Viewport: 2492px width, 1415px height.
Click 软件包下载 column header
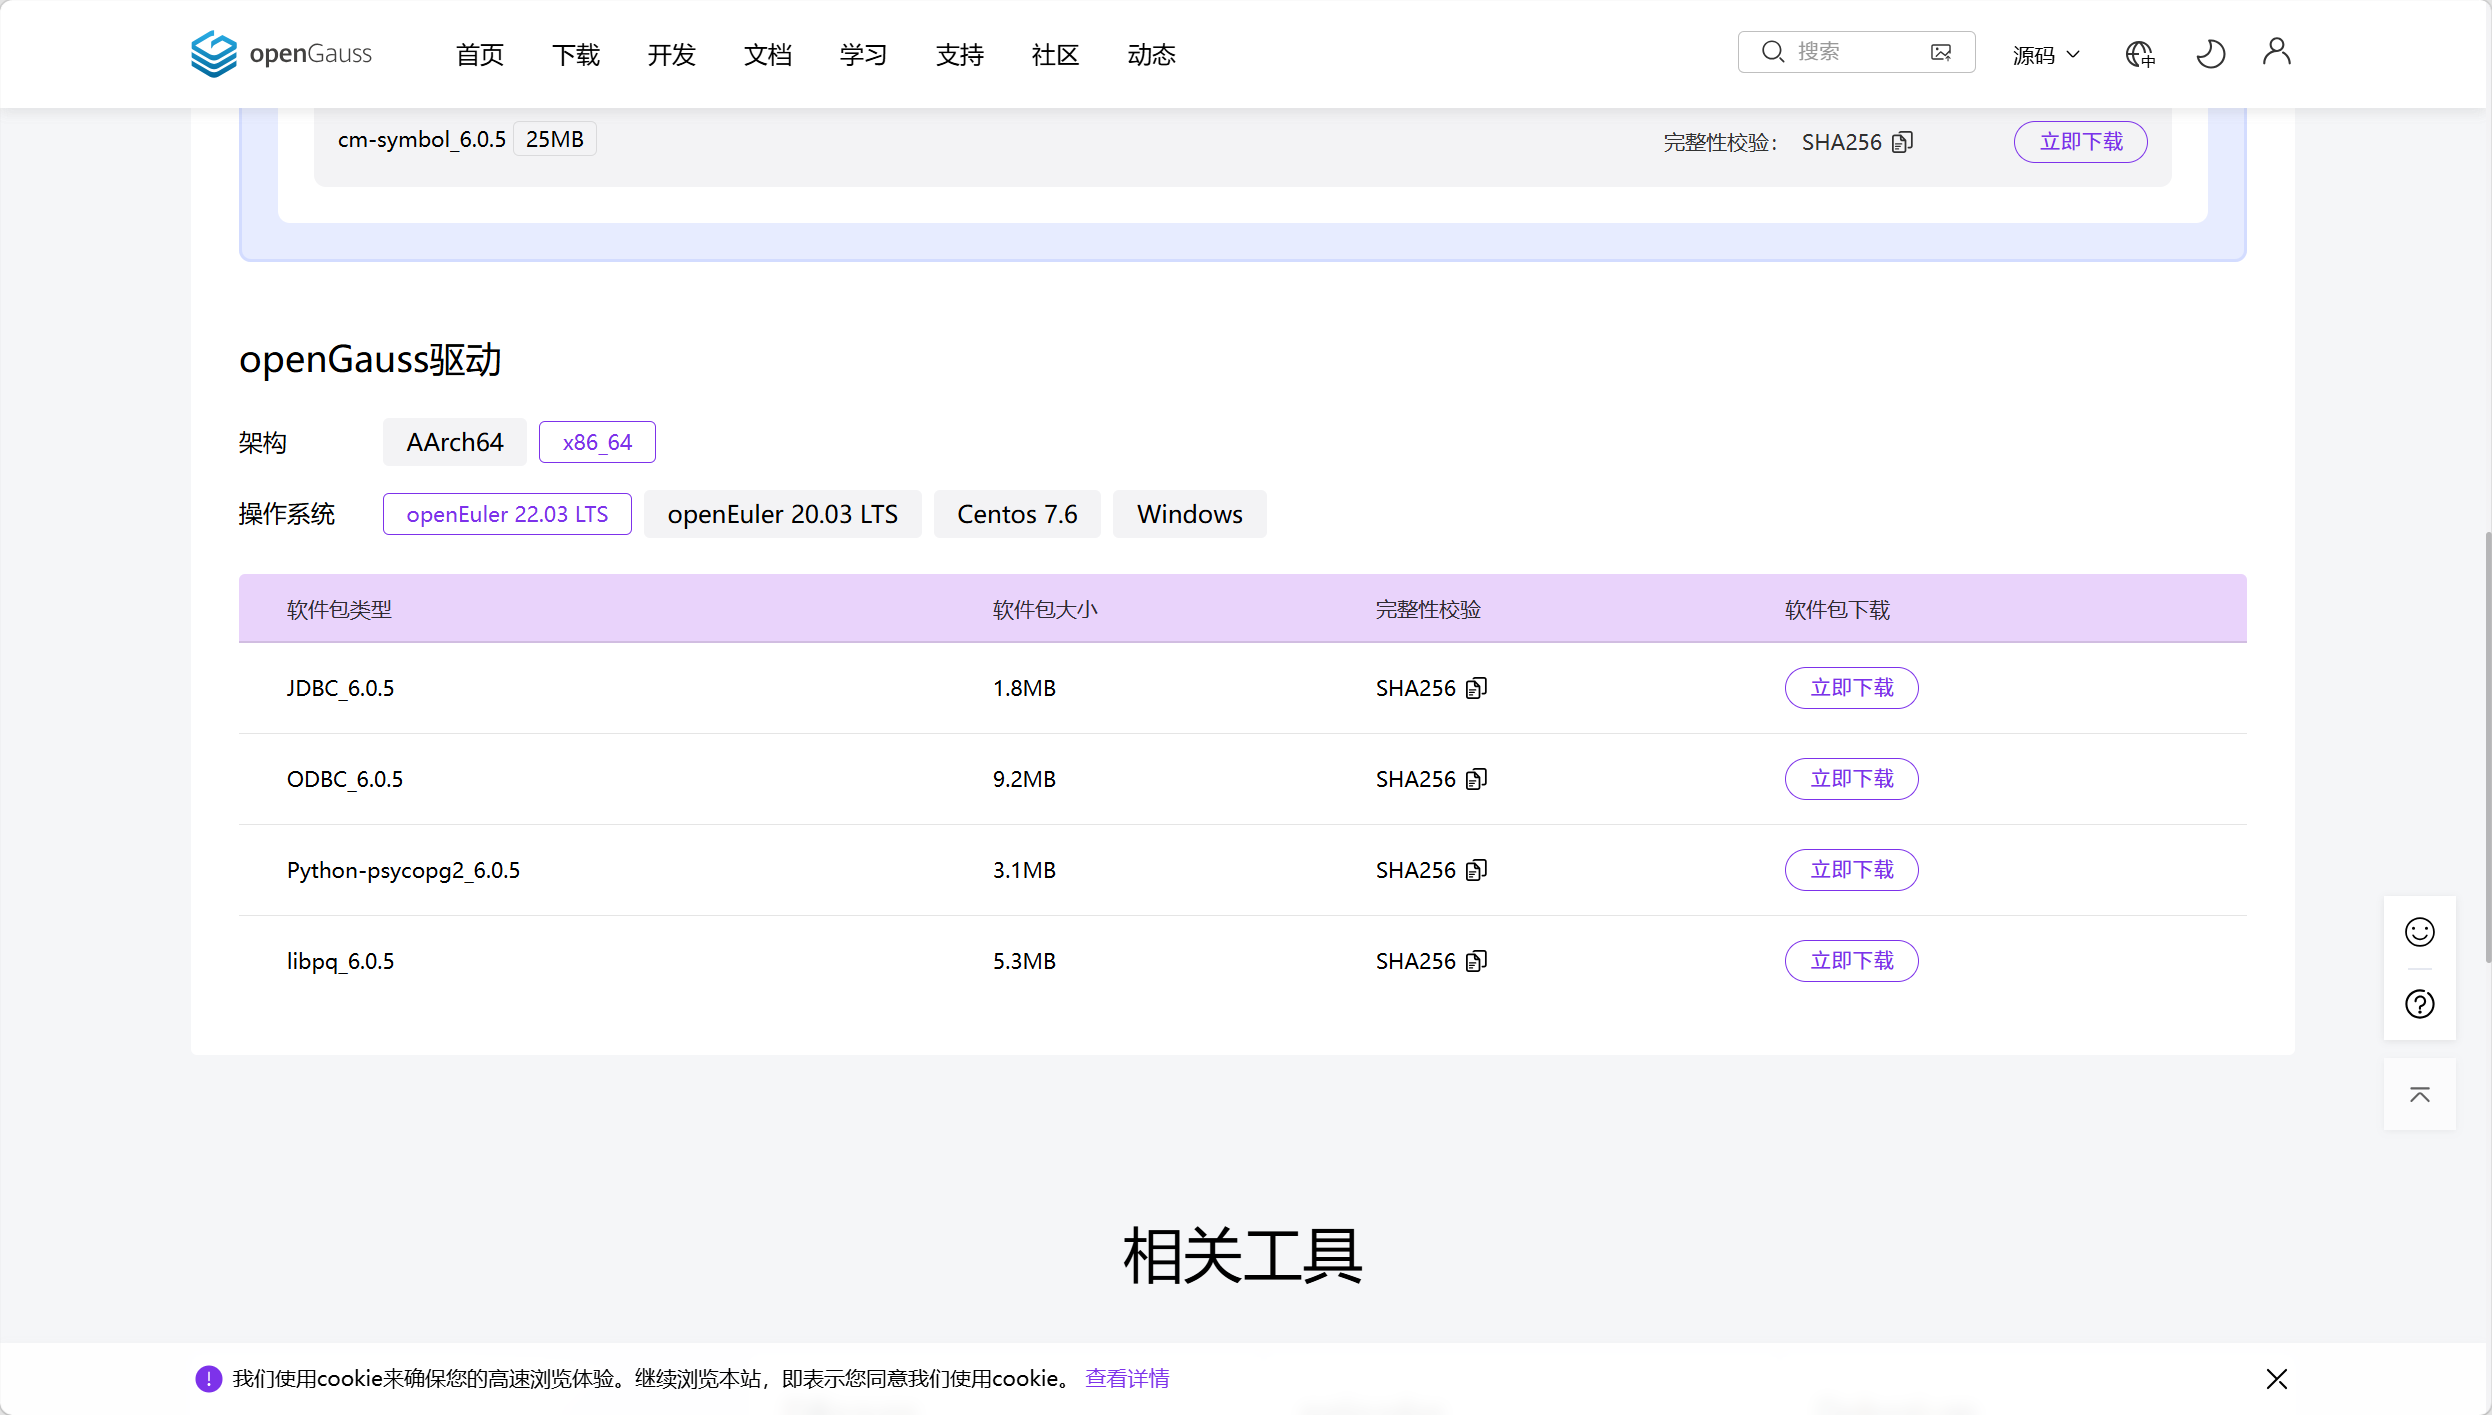click(1838, 610)
